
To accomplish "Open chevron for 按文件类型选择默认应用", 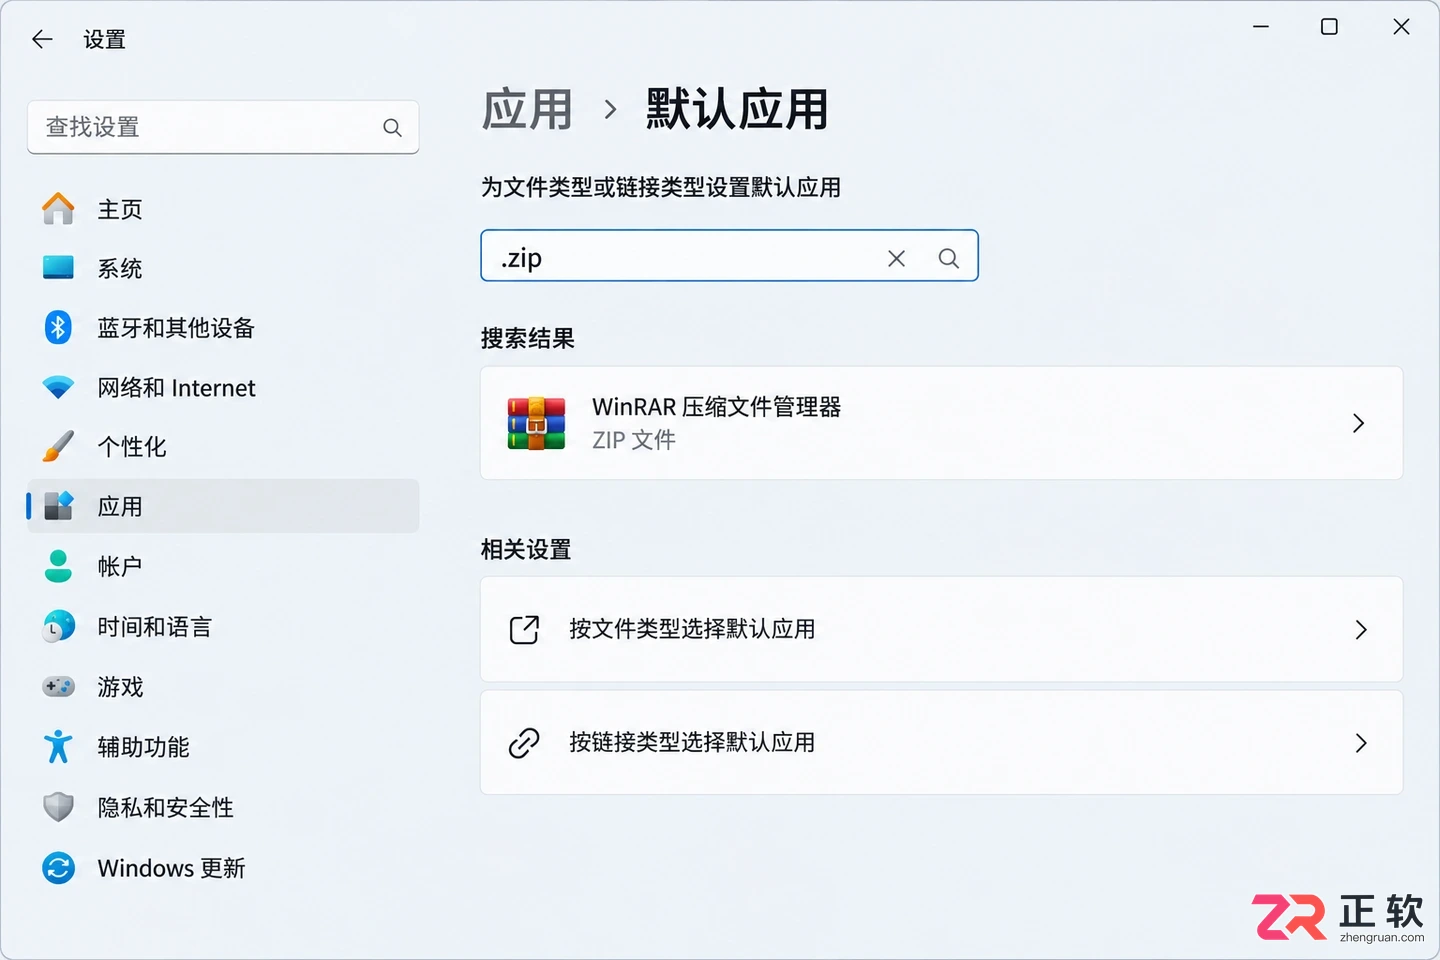I will point(1360,630).
